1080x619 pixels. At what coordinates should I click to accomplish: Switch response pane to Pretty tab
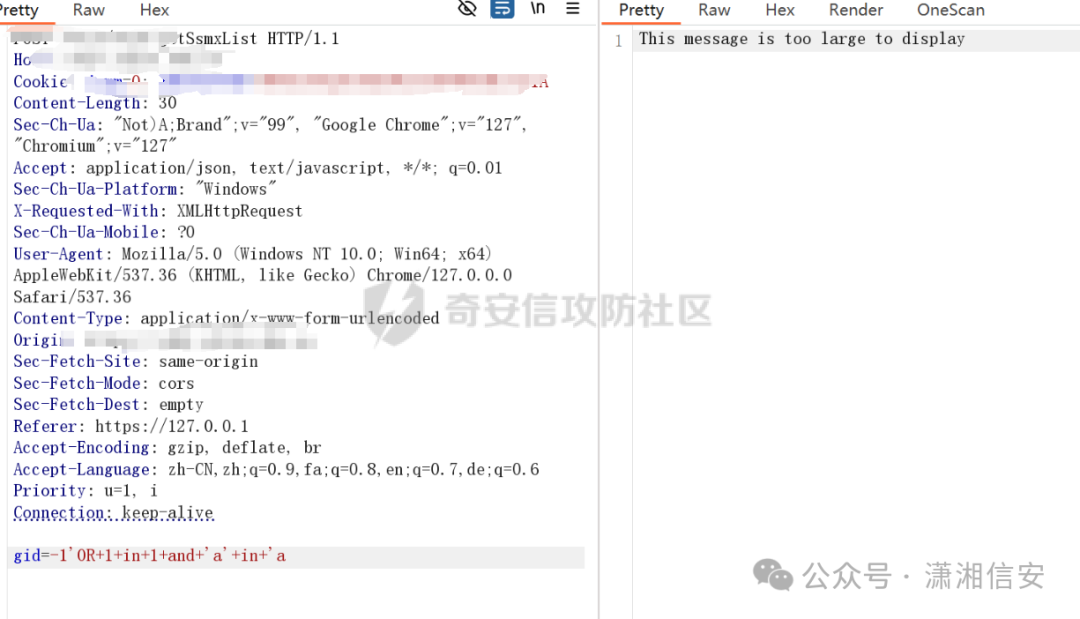(641, 10)
